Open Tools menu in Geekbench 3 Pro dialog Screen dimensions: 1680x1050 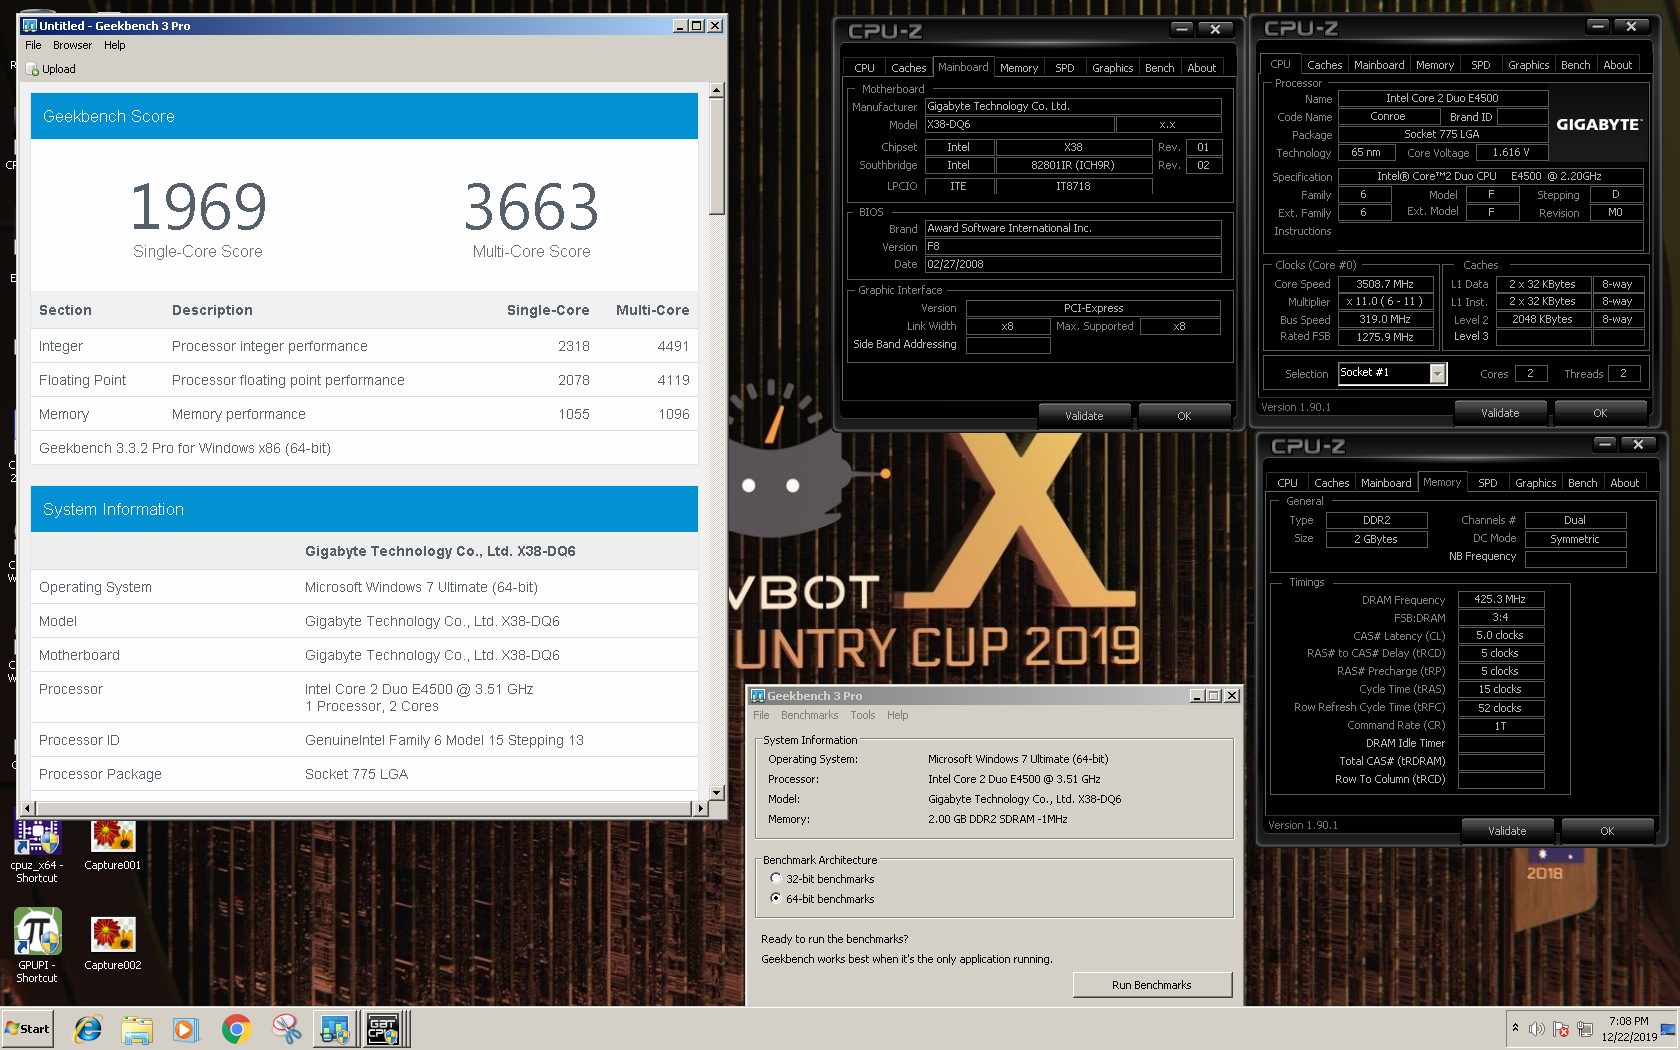tap(862, 715)
